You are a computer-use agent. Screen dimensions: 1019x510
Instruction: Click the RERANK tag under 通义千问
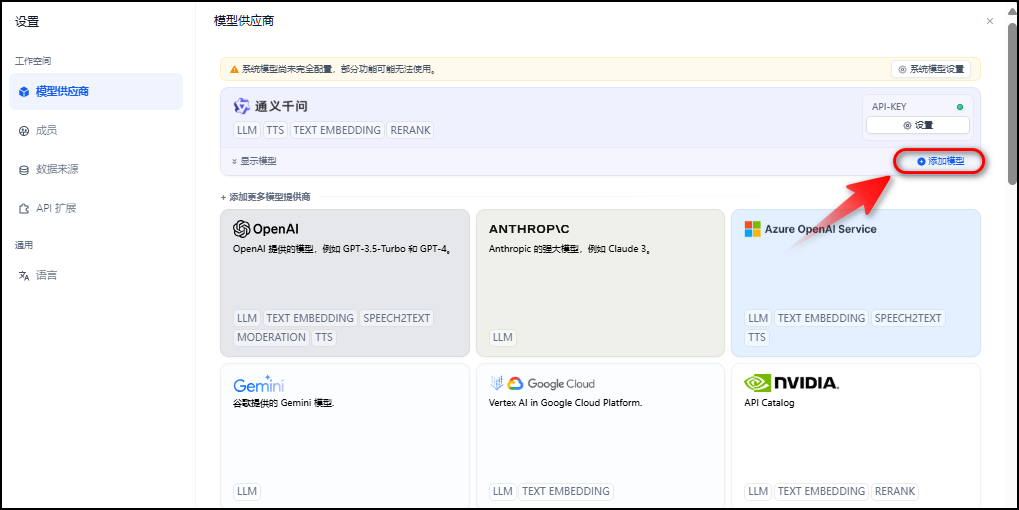click(x=410, y=130)
